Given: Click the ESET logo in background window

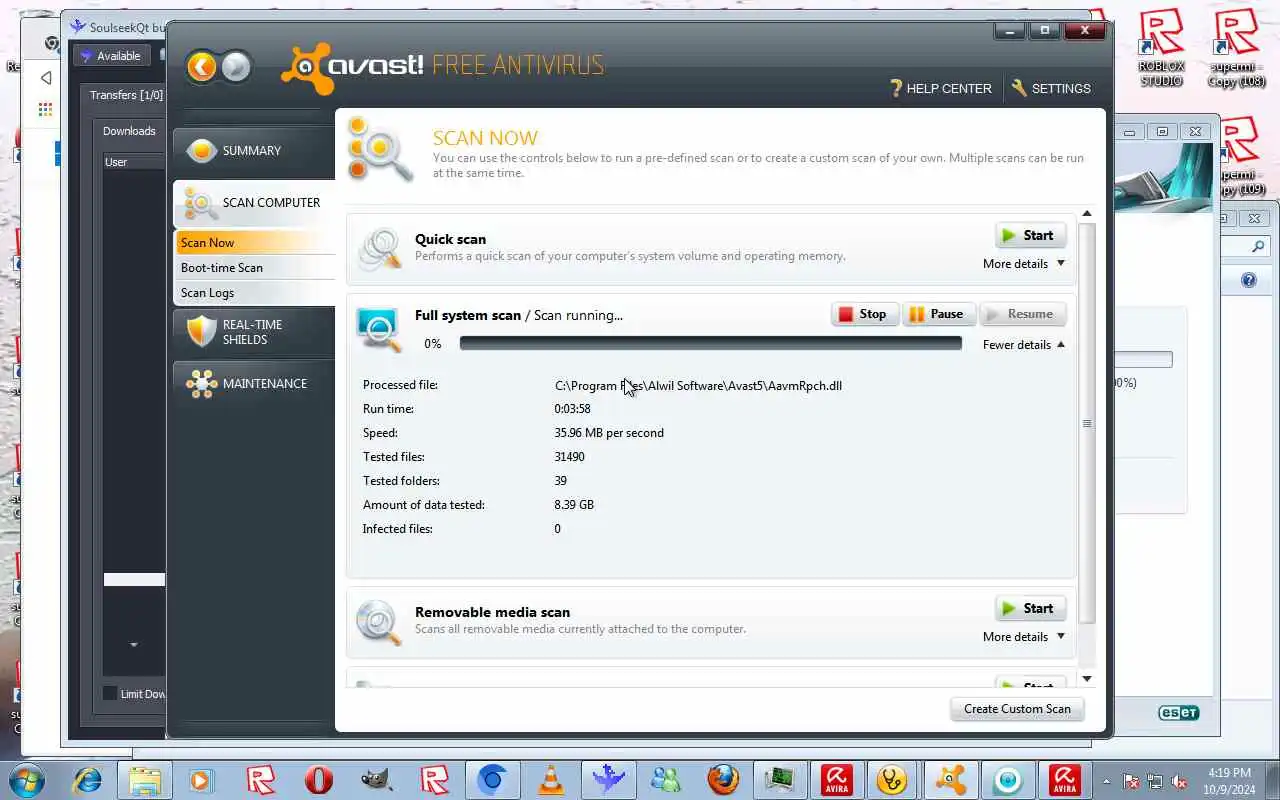Looking at the screenshot, I should (x=1178, y=713).
